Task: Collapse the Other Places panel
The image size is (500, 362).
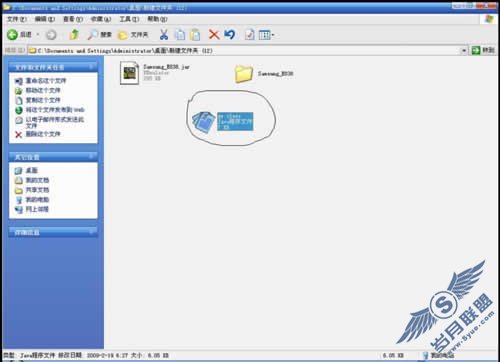Action: (x=91, y=156)
